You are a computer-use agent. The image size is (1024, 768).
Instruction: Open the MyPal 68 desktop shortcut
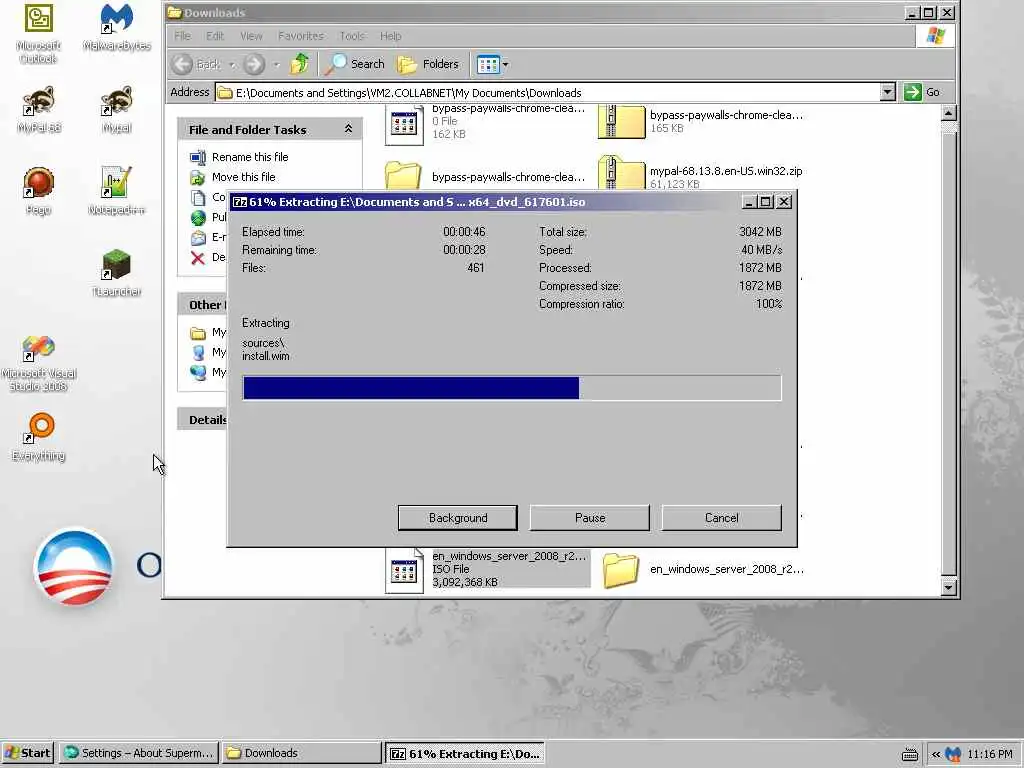39,109
